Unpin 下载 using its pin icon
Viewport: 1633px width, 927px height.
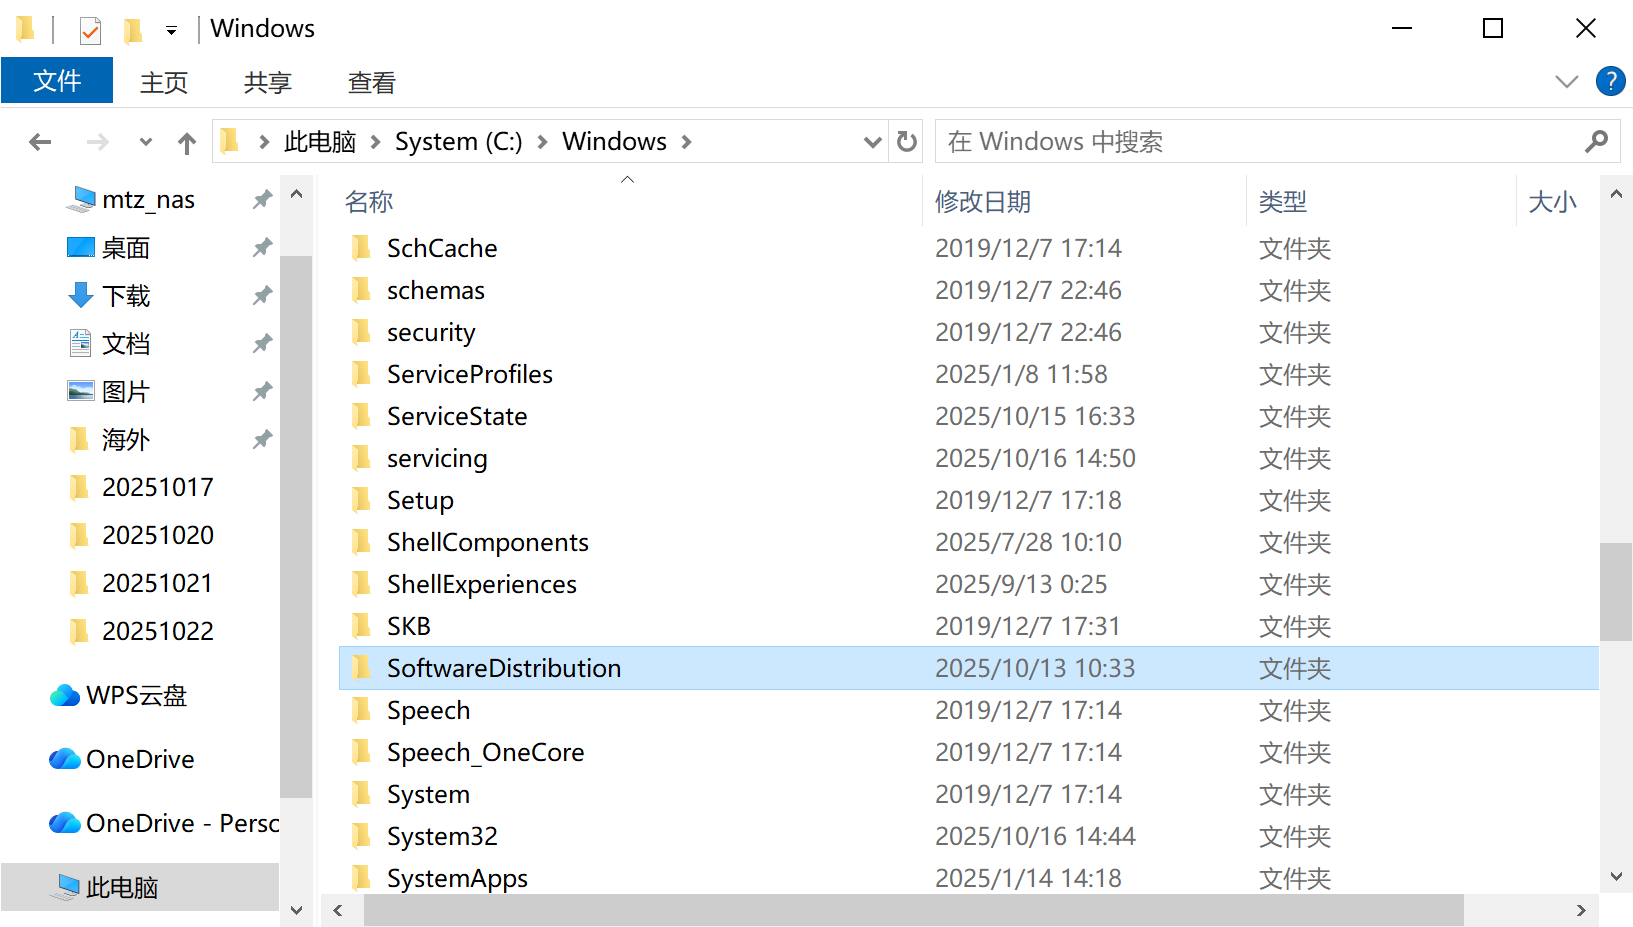262,295
